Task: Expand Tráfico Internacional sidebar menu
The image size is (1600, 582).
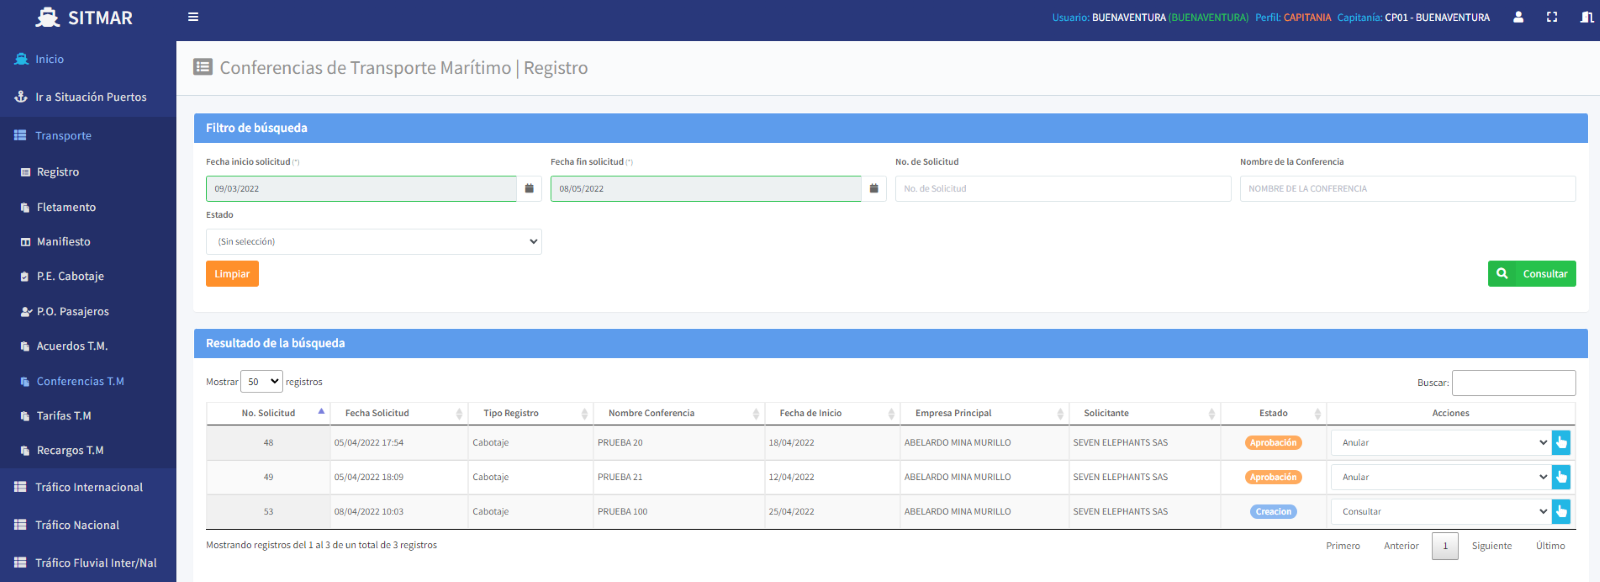Action: click(88, 488)
